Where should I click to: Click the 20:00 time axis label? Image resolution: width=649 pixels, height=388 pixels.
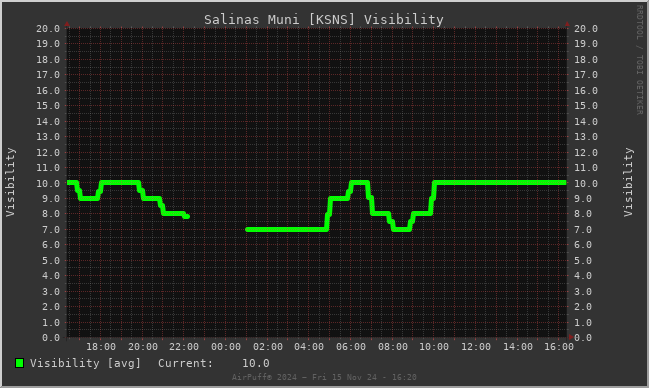point(143,347)
